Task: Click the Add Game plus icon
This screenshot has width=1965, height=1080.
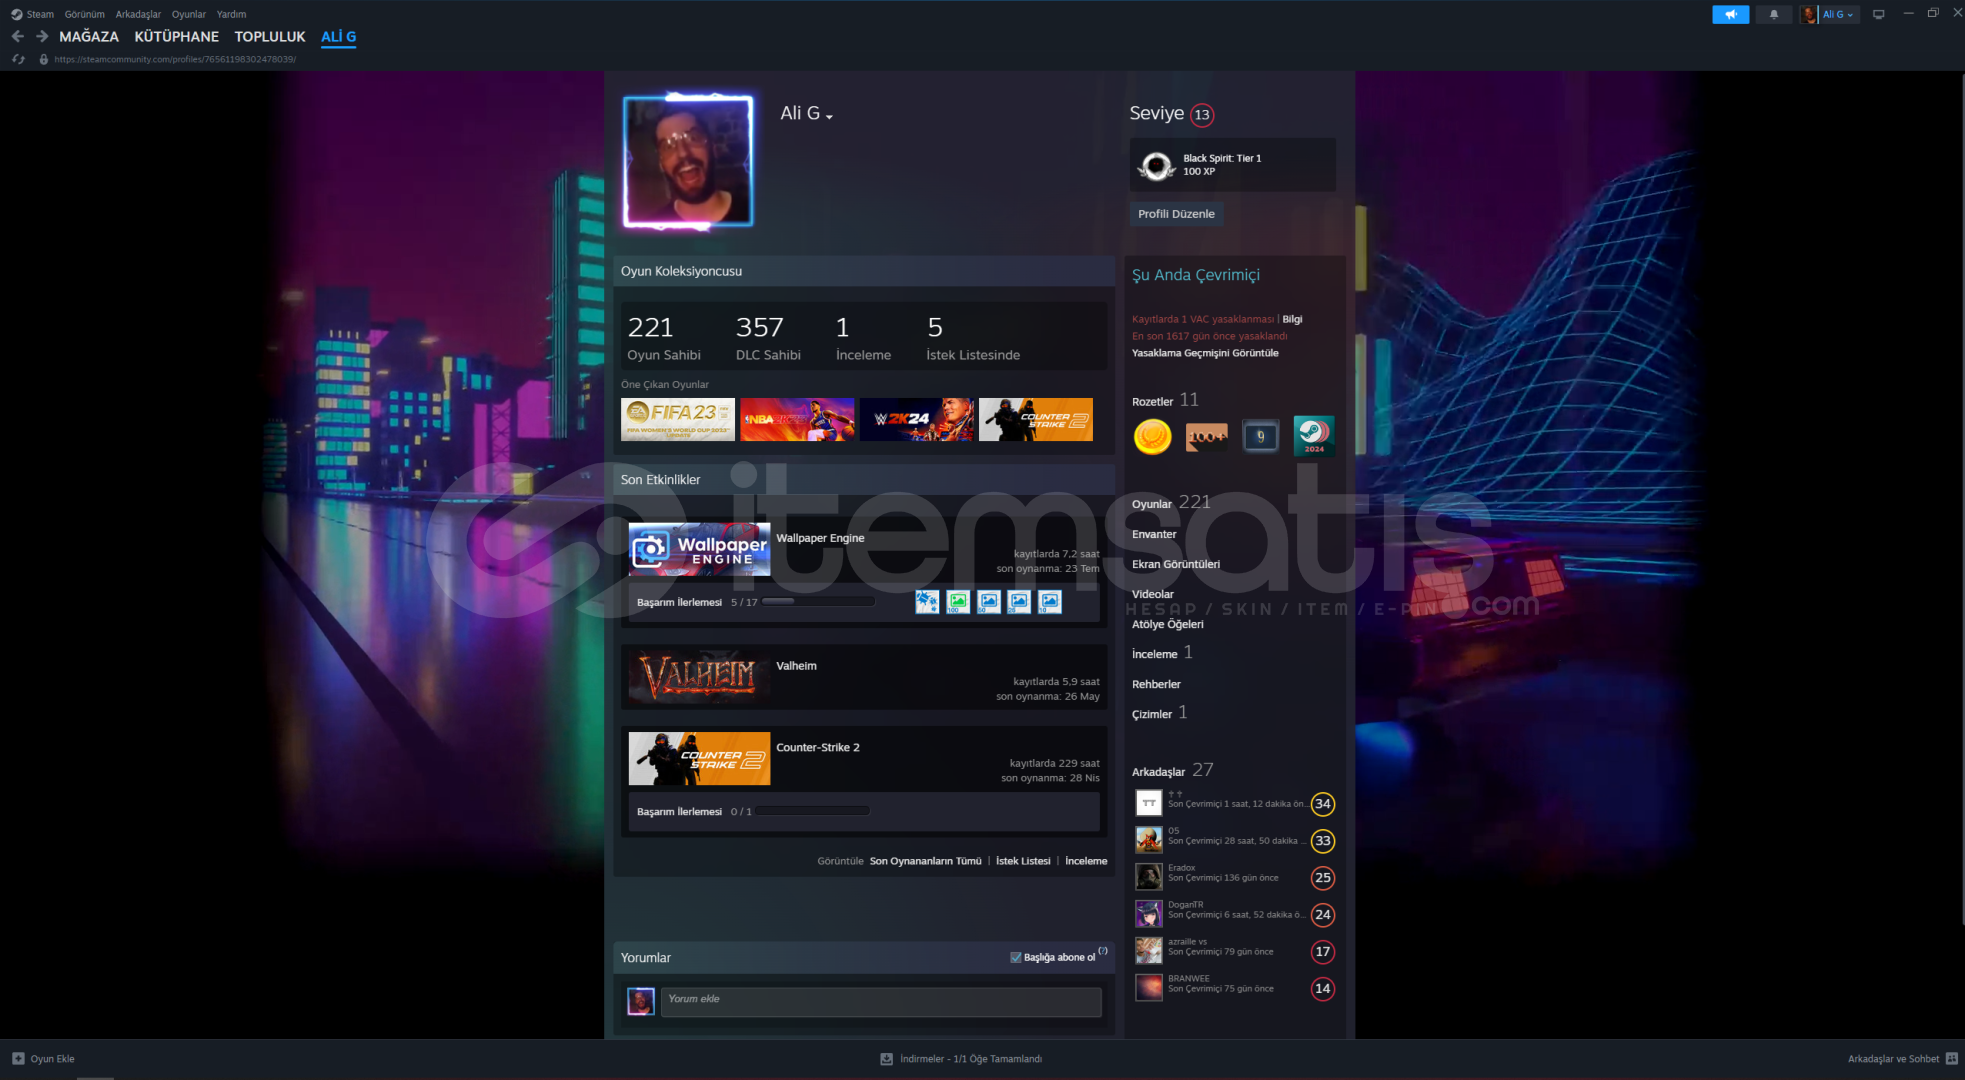Action: pos(18,1058)
